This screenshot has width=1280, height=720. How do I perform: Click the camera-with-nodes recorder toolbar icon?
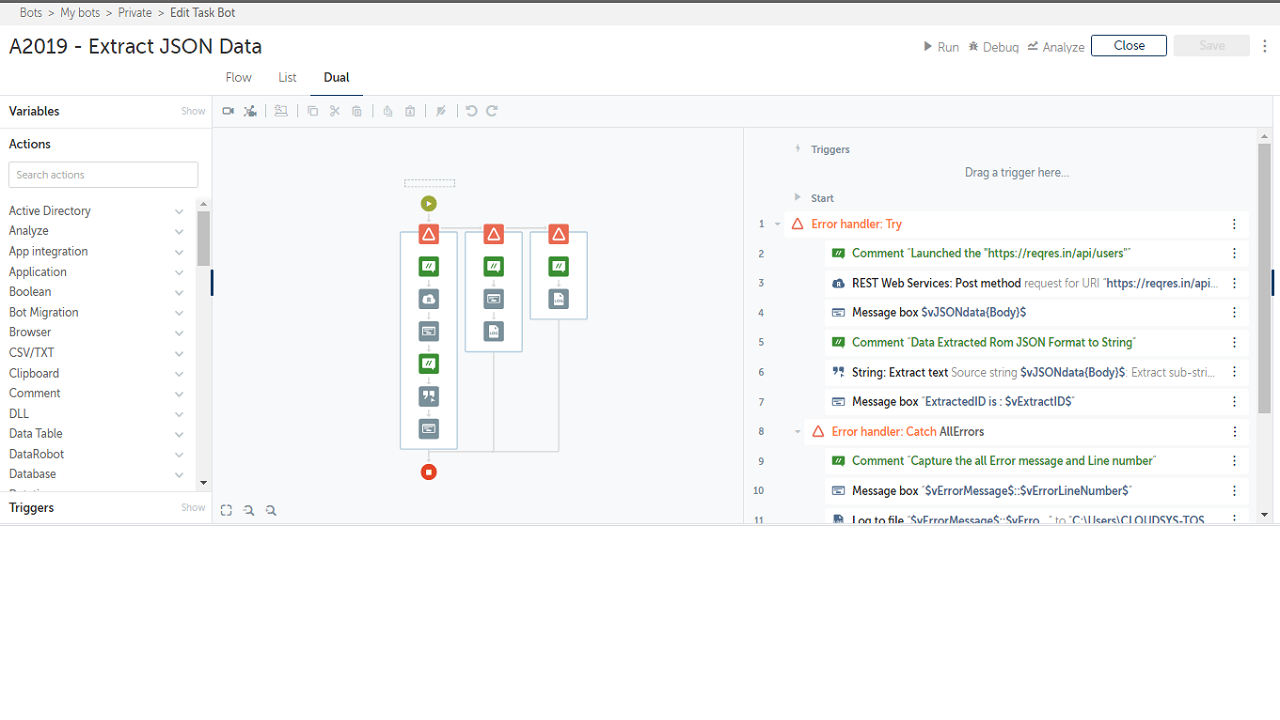[251, 111]
